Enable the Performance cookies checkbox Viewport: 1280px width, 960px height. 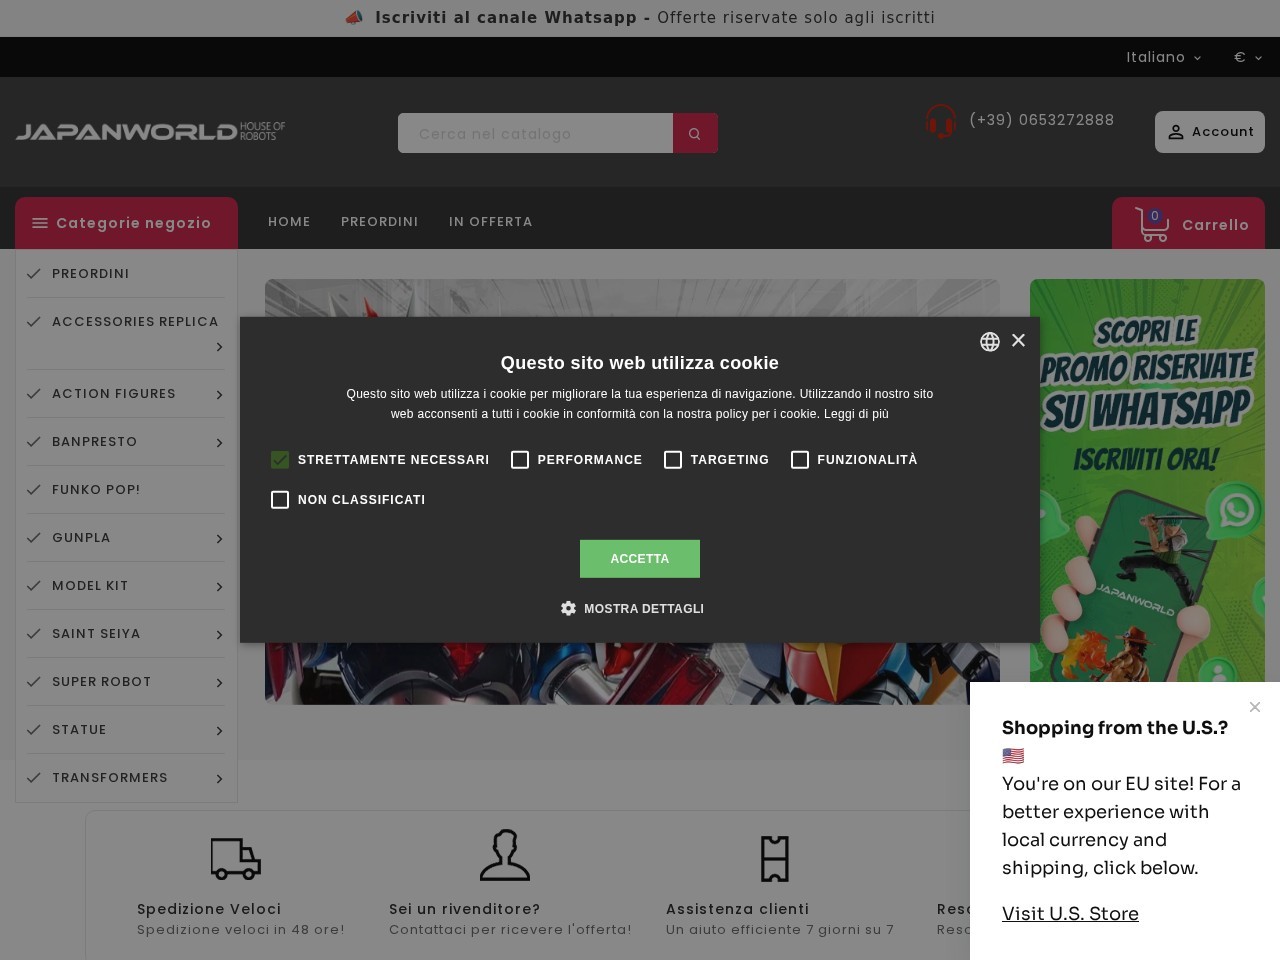tap(520, 460)
